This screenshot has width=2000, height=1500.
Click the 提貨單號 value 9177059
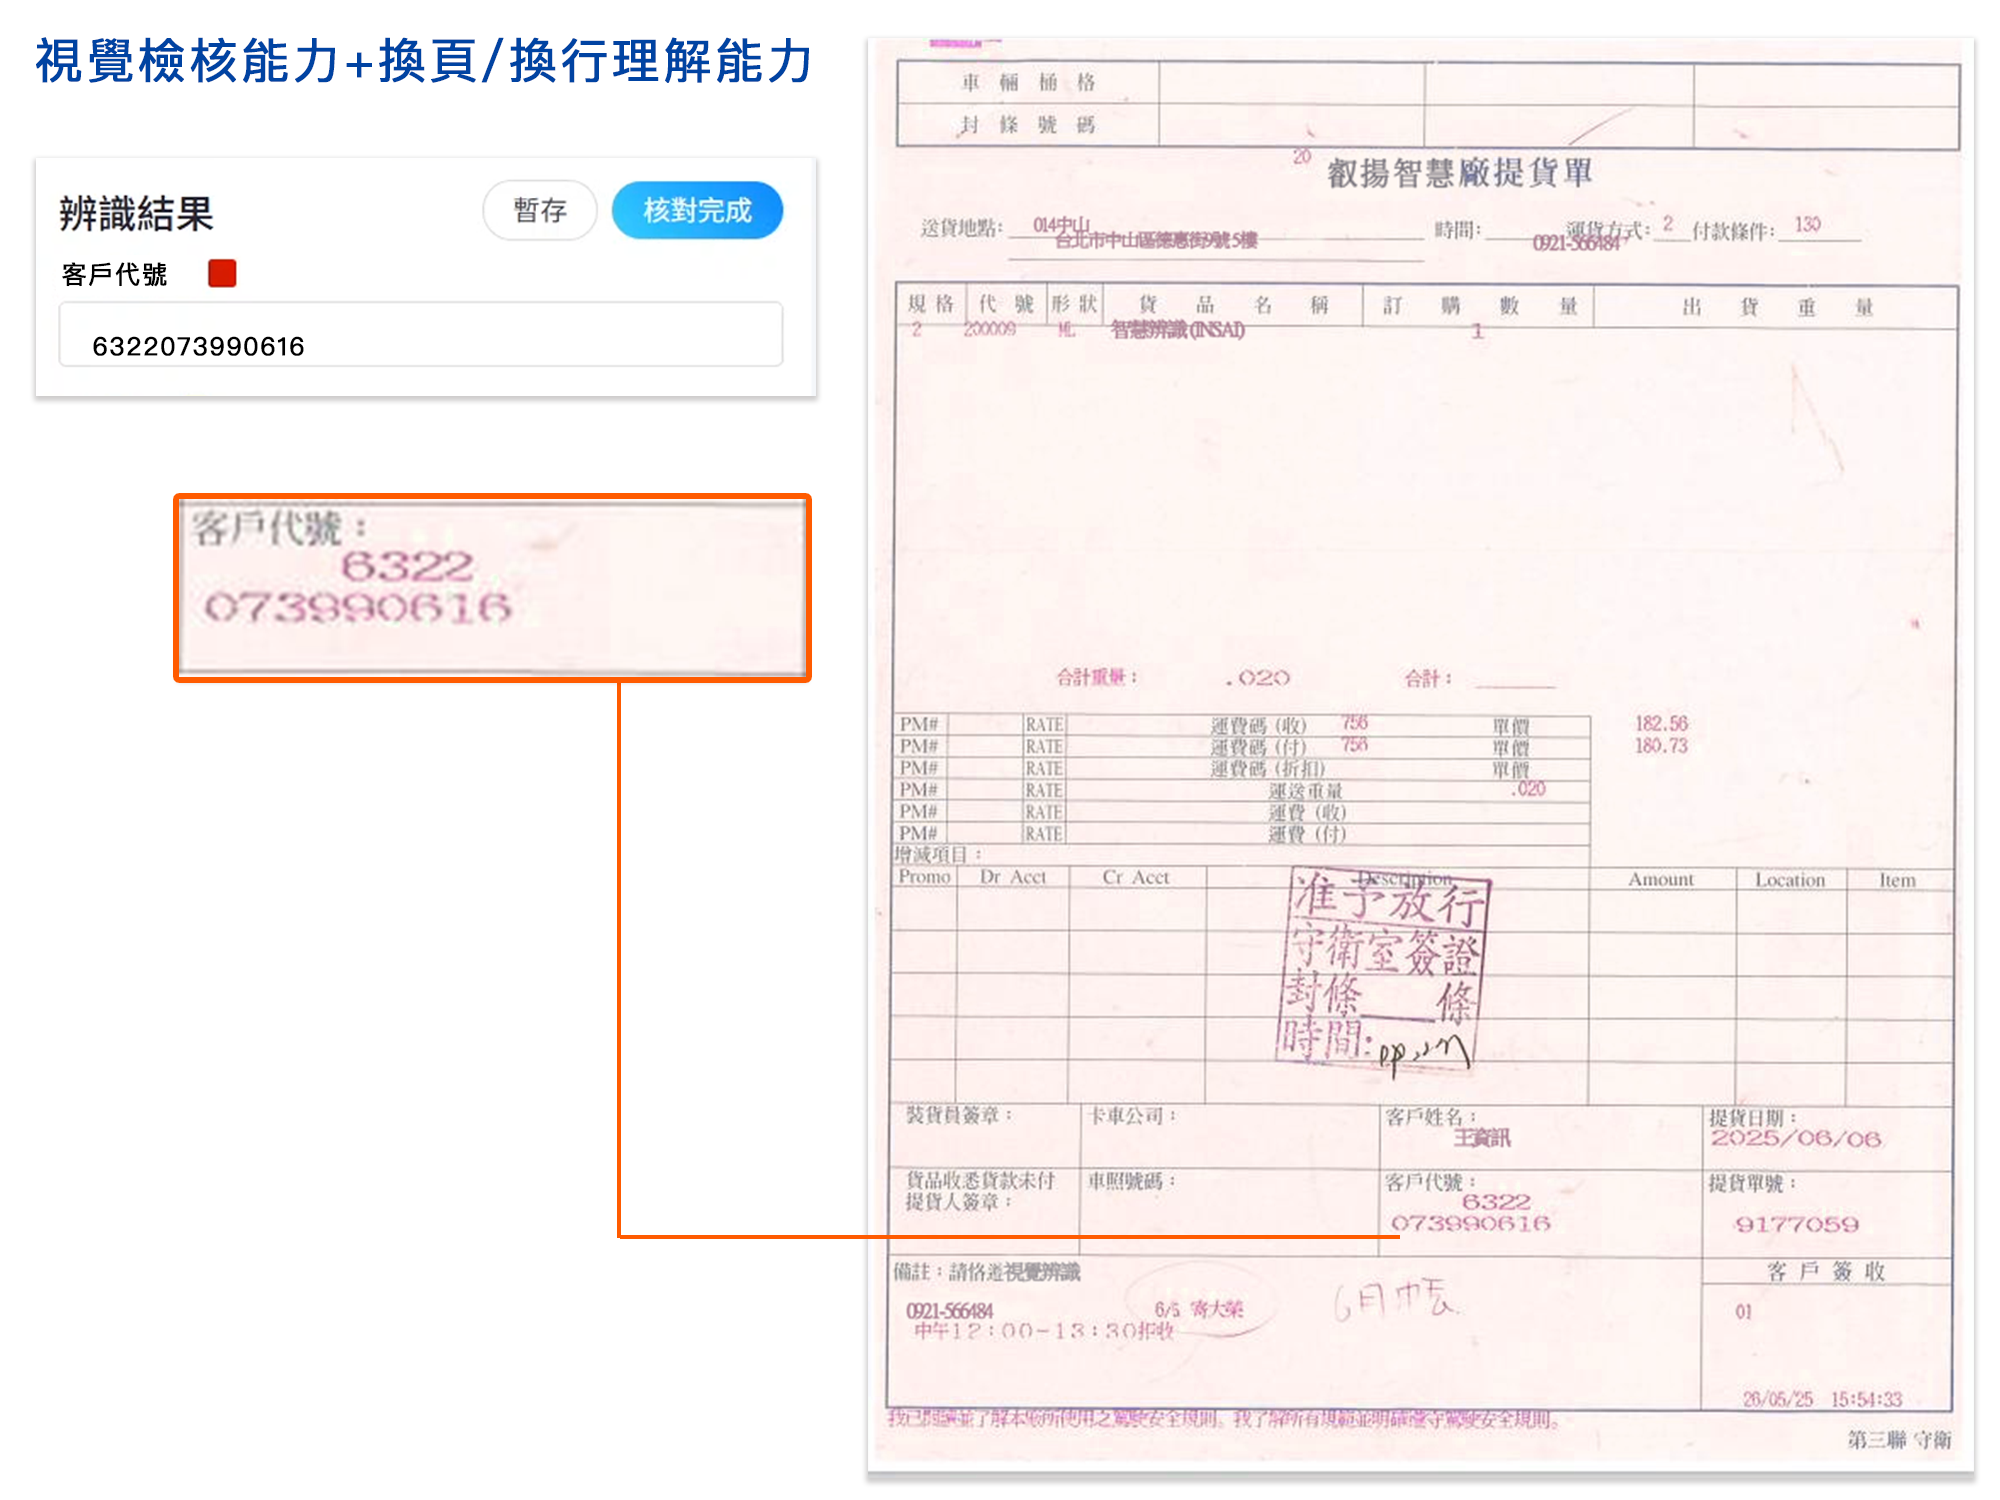pos(1796,1224)
